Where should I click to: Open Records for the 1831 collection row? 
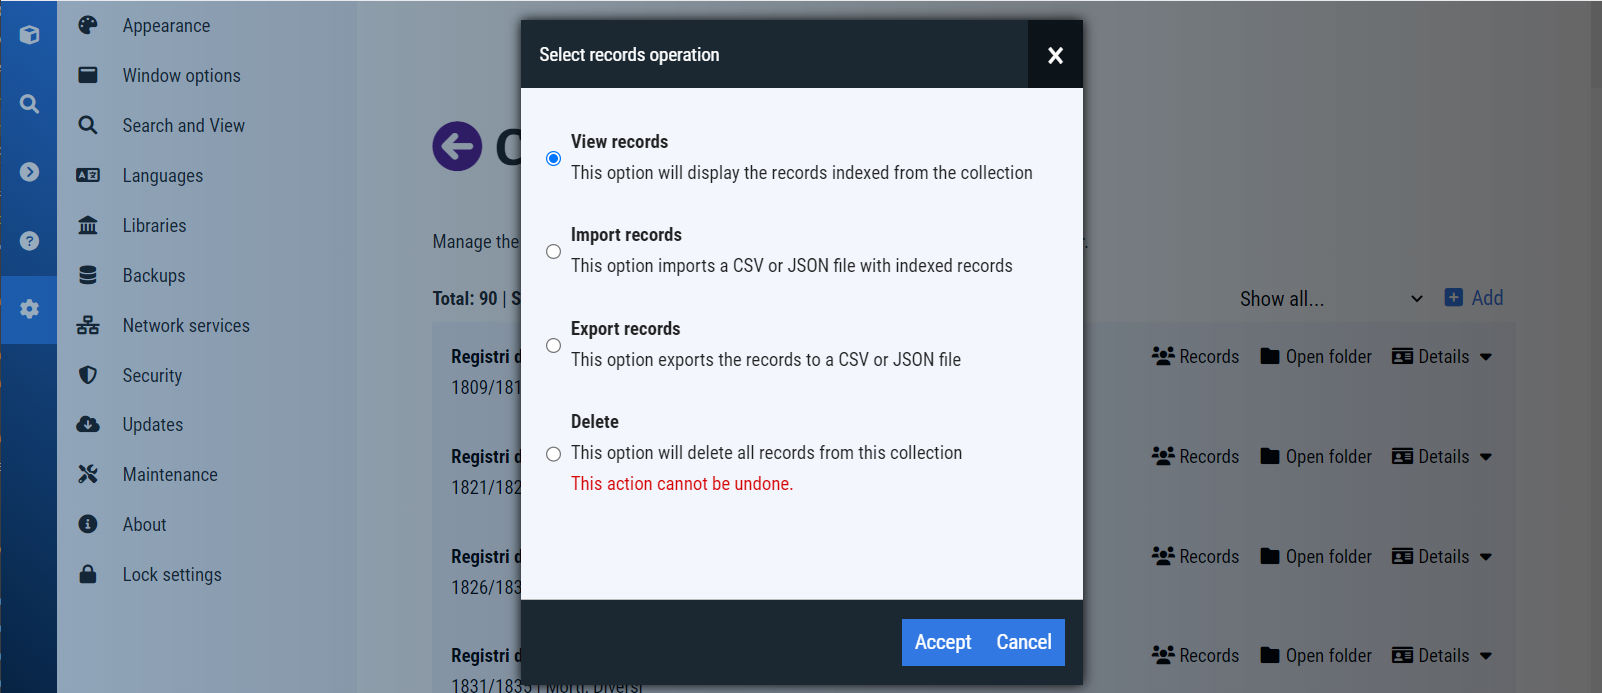pos(1195,656)
